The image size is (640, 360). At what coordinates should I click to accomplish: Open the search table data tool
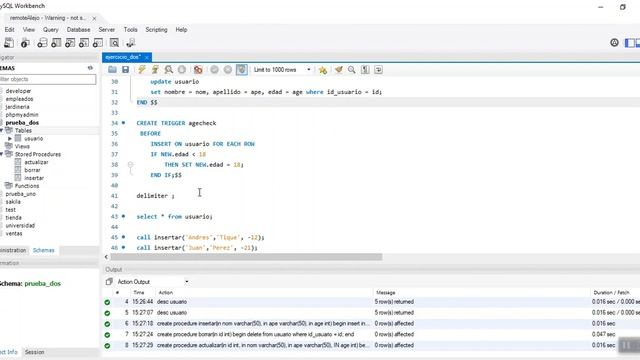point(114,43)
